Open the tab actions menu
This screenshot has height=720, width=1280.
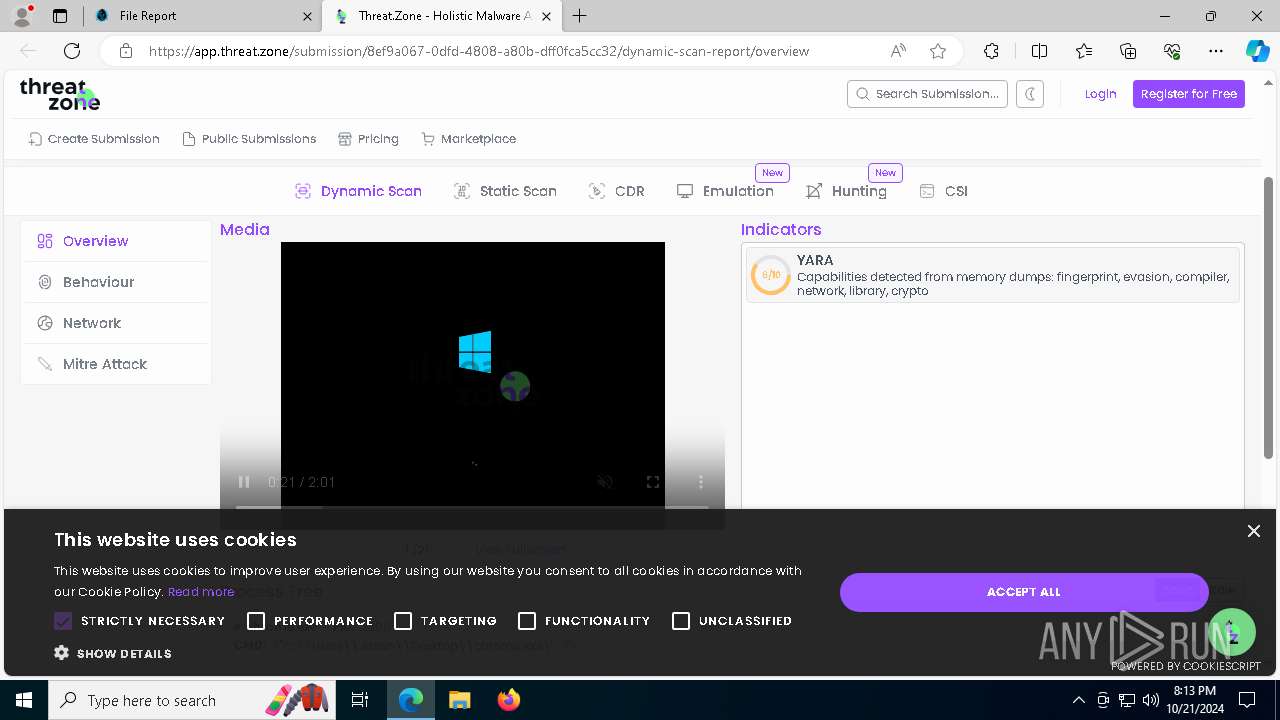coord(60,16)
